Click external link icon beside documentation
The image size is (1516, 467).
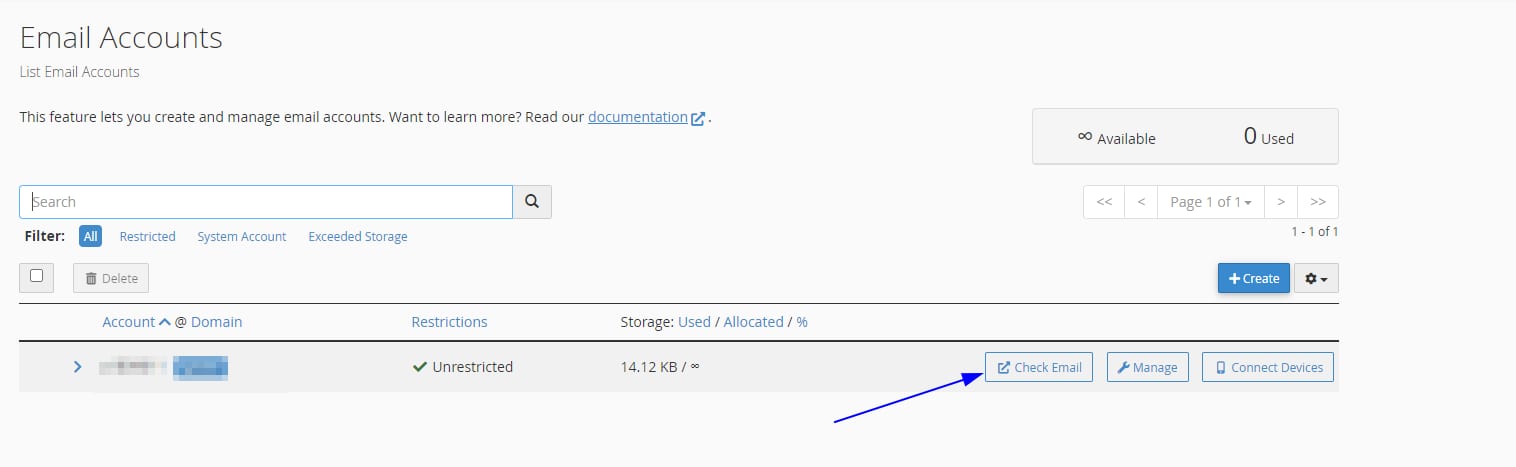(698, 118)
